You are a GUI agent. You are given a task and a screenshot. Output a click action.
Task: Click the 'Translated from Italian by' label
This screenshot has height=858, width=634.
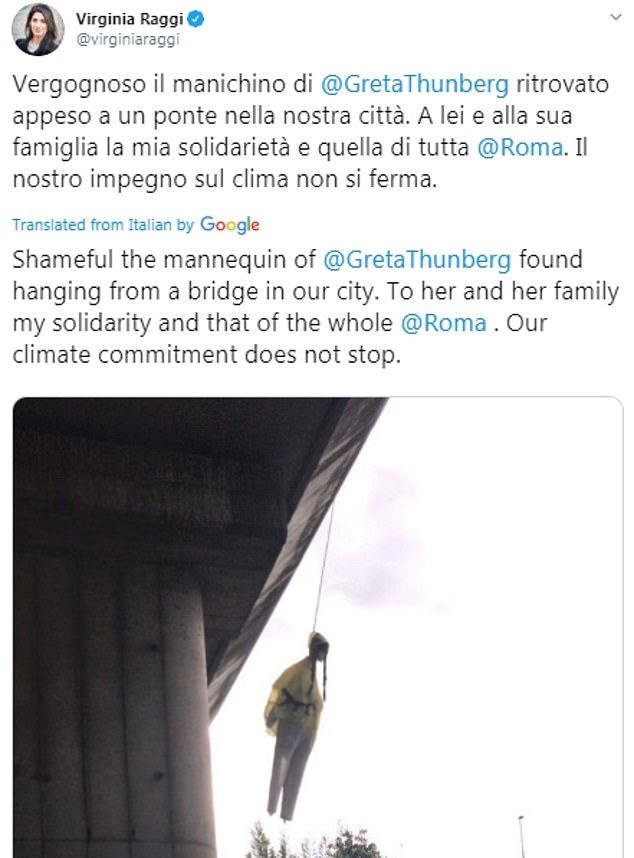tap(104, 225)
